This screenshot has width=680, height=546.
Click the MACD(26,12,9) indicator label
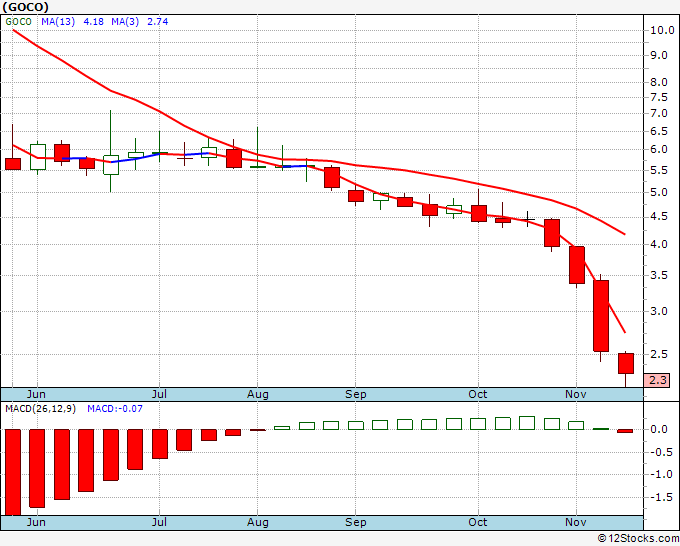pyautogui.click(x=40, y=409)
